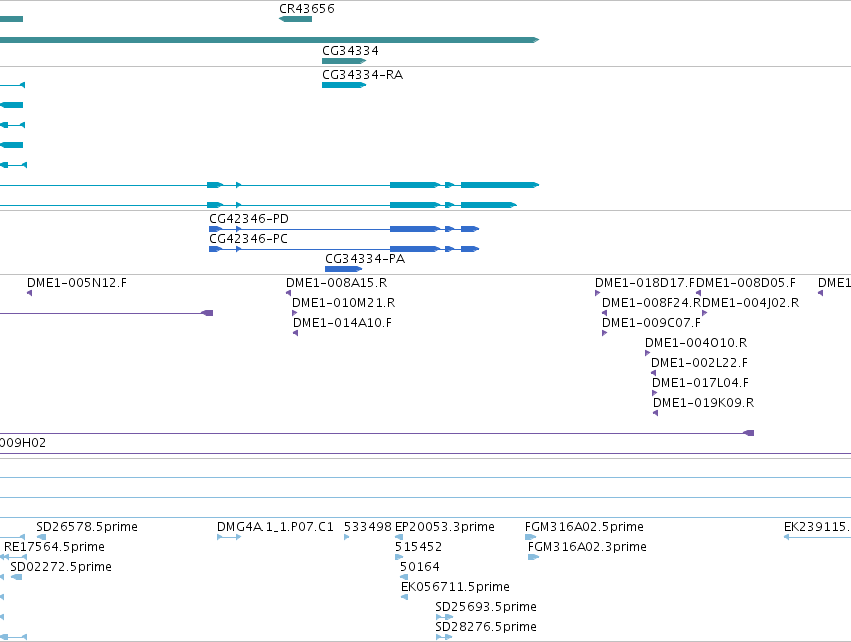Viewport: 851px width, 642px height.
Task: Select the blue bar under CG34334-PA
Action: coord(344,269)
